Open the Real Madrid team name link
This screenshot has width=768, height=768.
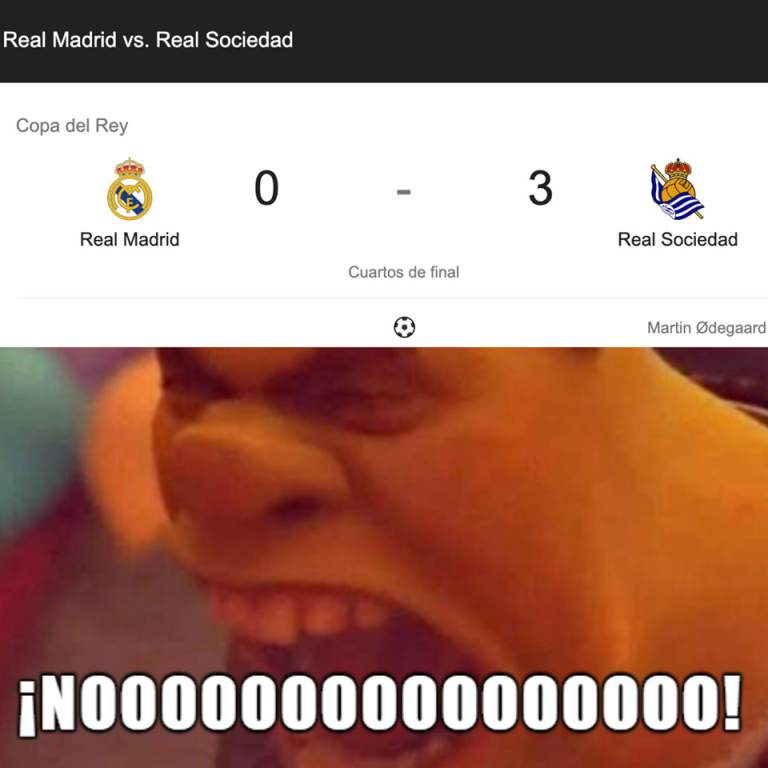point(130,240)
